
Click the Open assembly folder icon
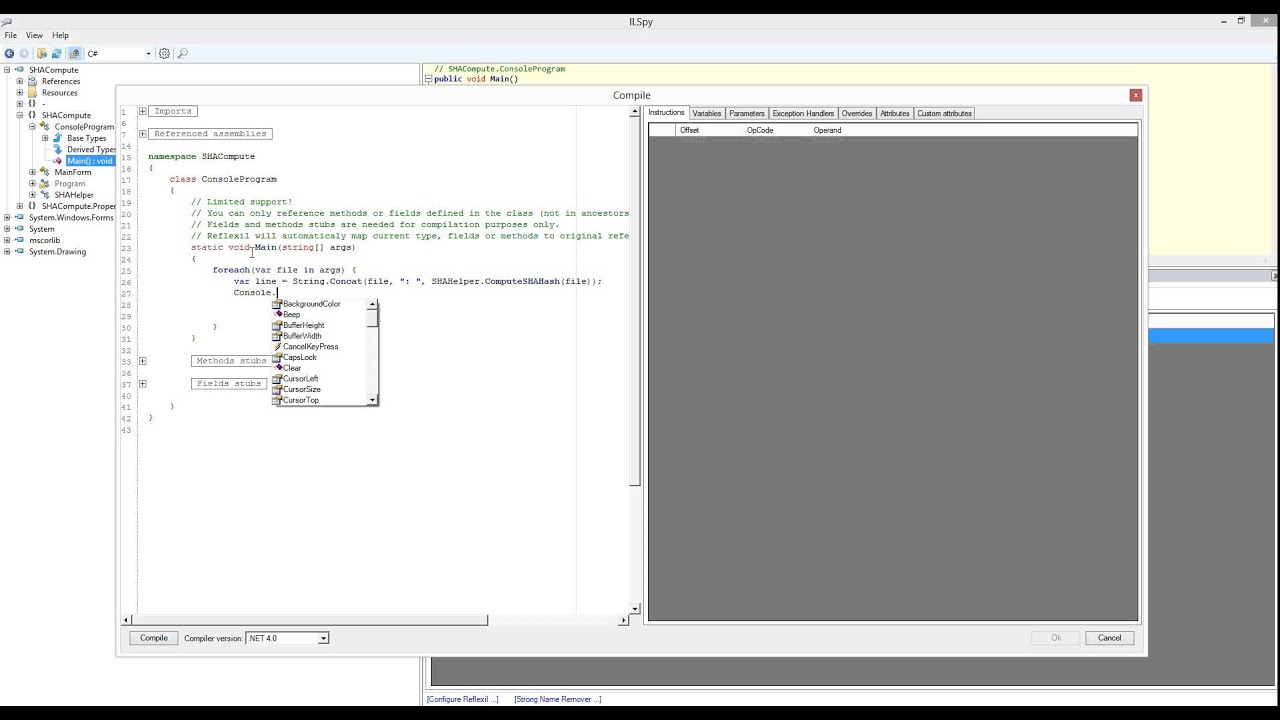(42, 53)
